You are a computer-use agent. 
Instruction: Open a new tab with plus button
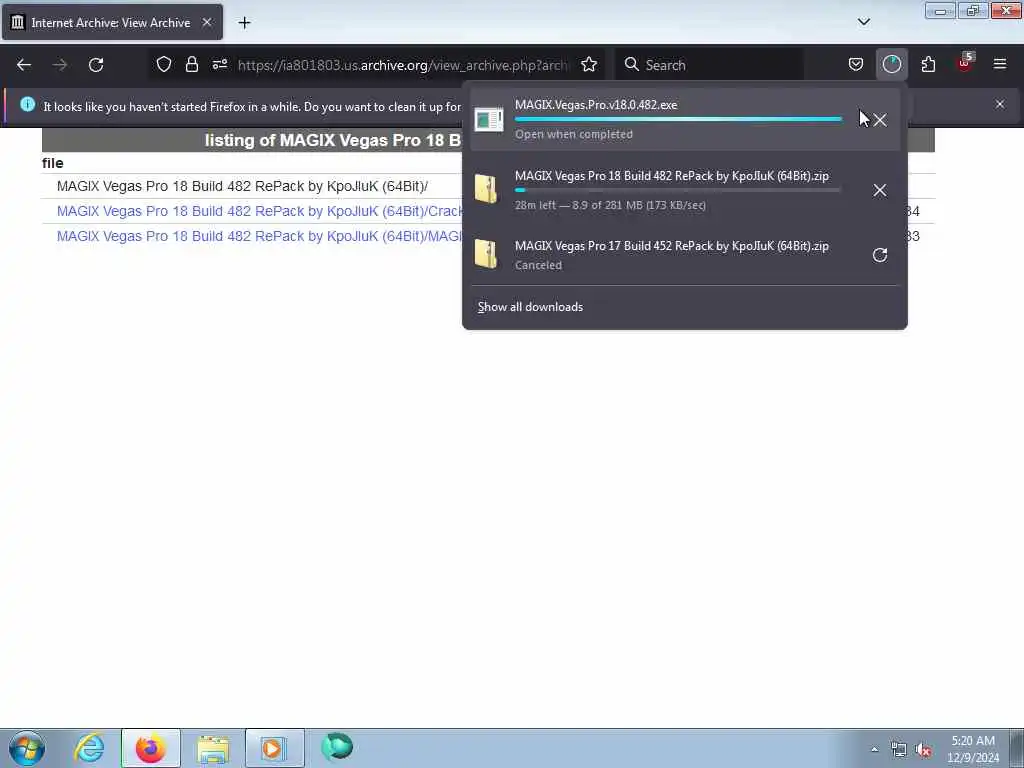tap(244, 23)
